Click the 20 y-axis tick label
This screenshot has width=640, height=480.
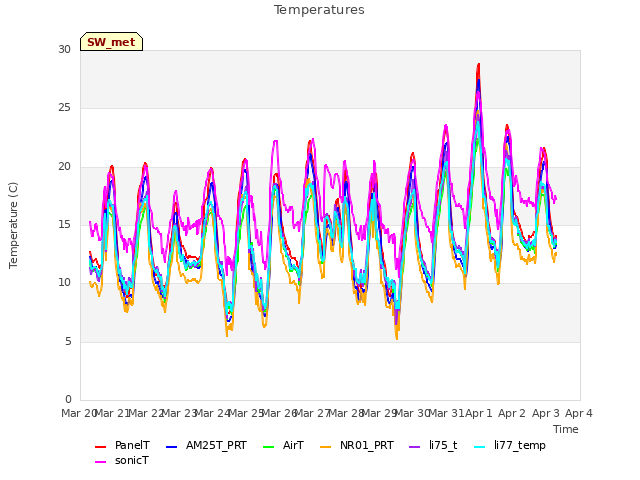click(x=64, y=167)
